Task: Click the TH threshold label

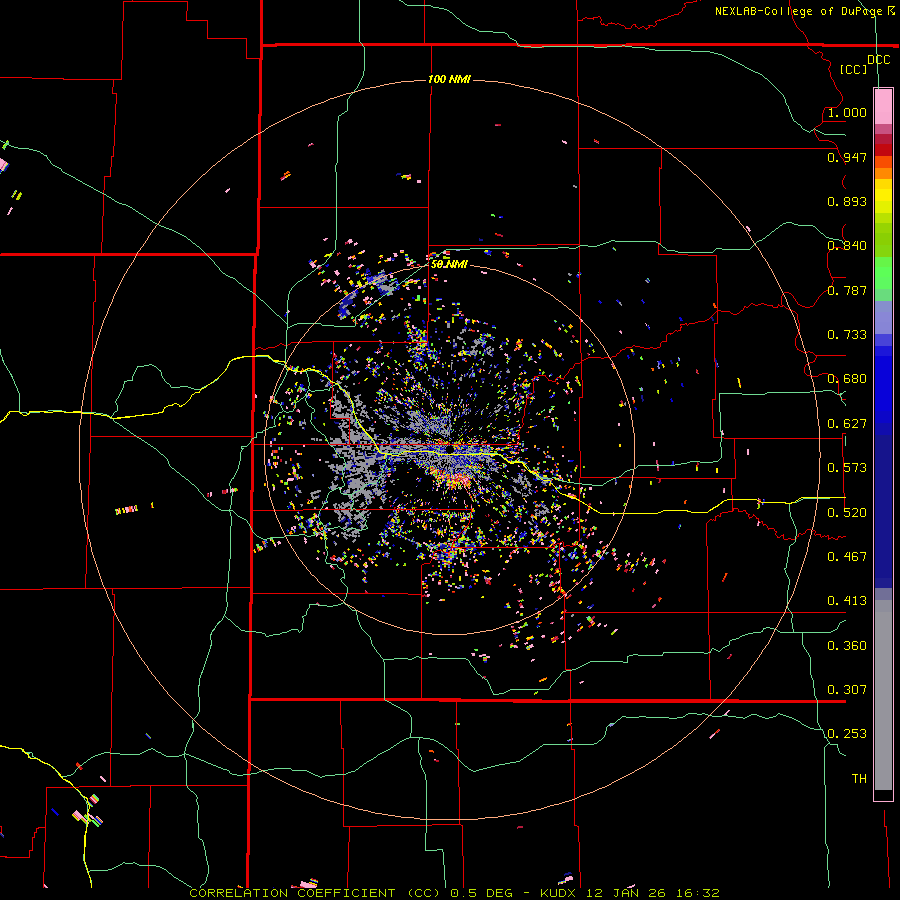Action: (x=859, y=779)
